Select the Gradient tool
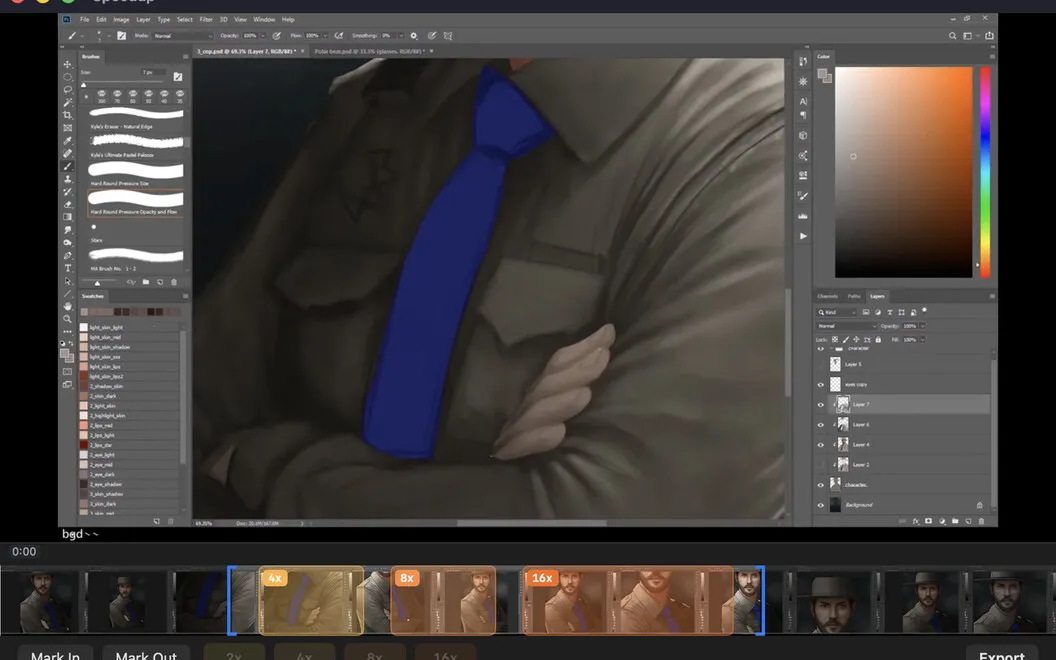Viewport: 1056px width, 660px height. 67,217
